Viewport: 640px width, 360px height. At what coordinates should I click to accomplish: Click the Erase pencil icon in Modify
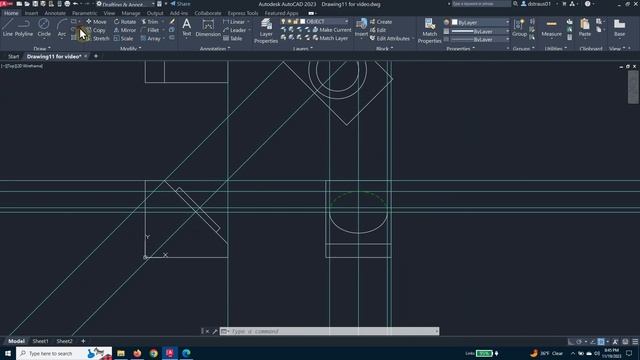pyautogui.click(x=172, y=22)
